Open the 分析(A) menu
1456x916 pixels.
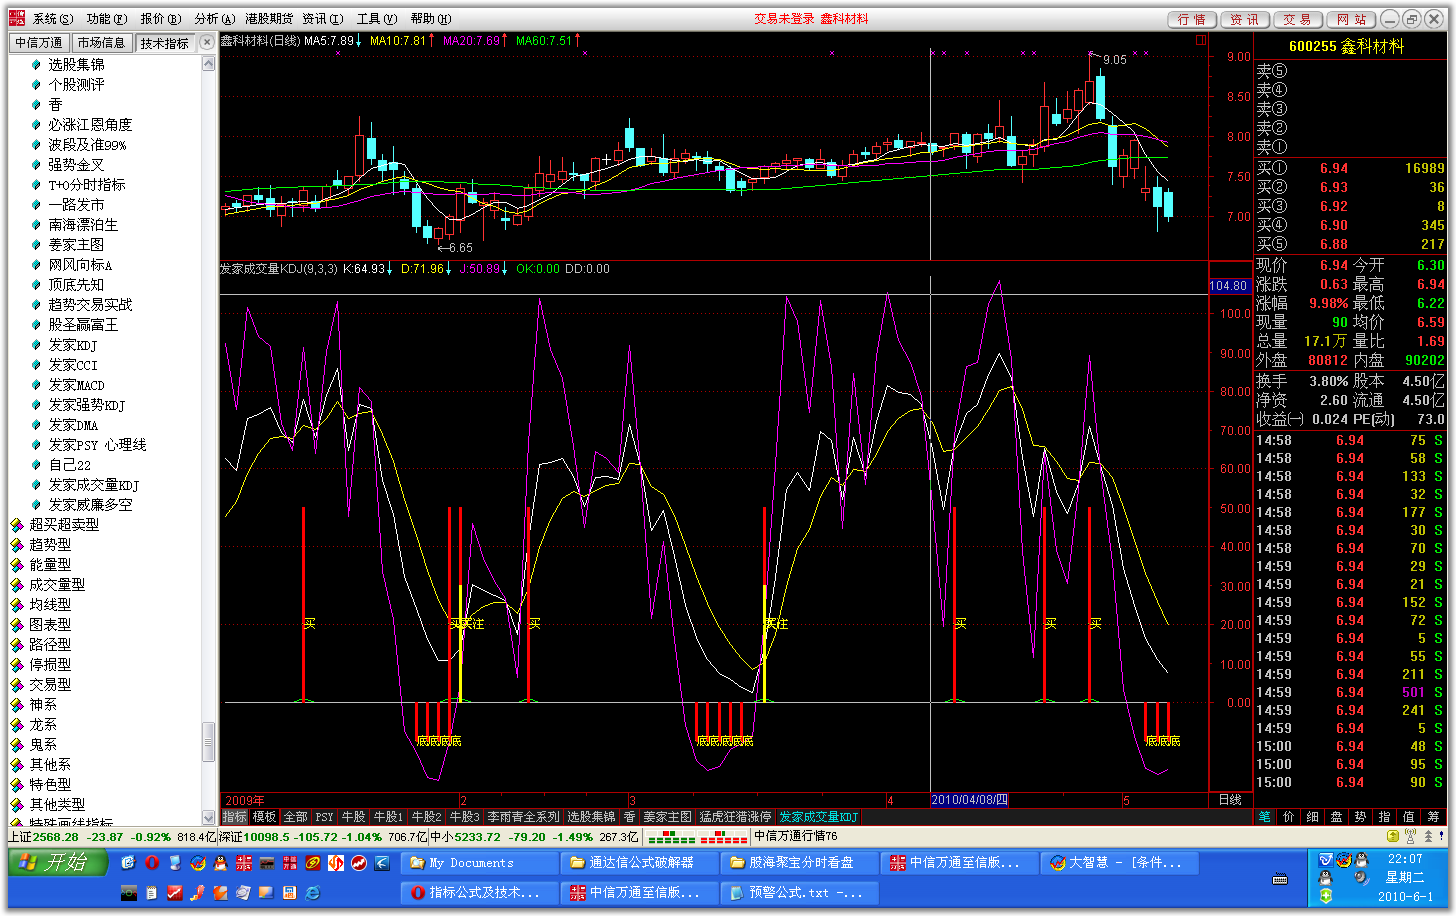coord(214,18)
